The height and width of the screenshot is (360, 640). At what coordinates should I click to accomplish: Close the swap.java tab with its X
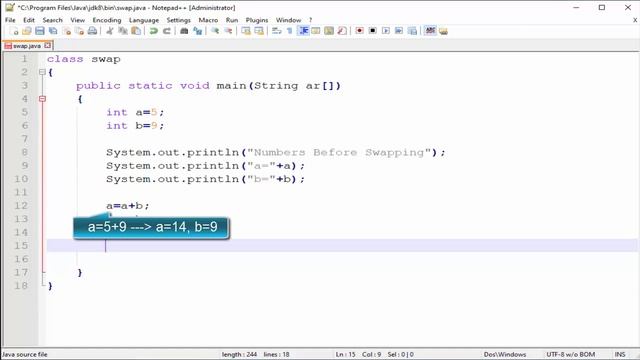[48, 45]
